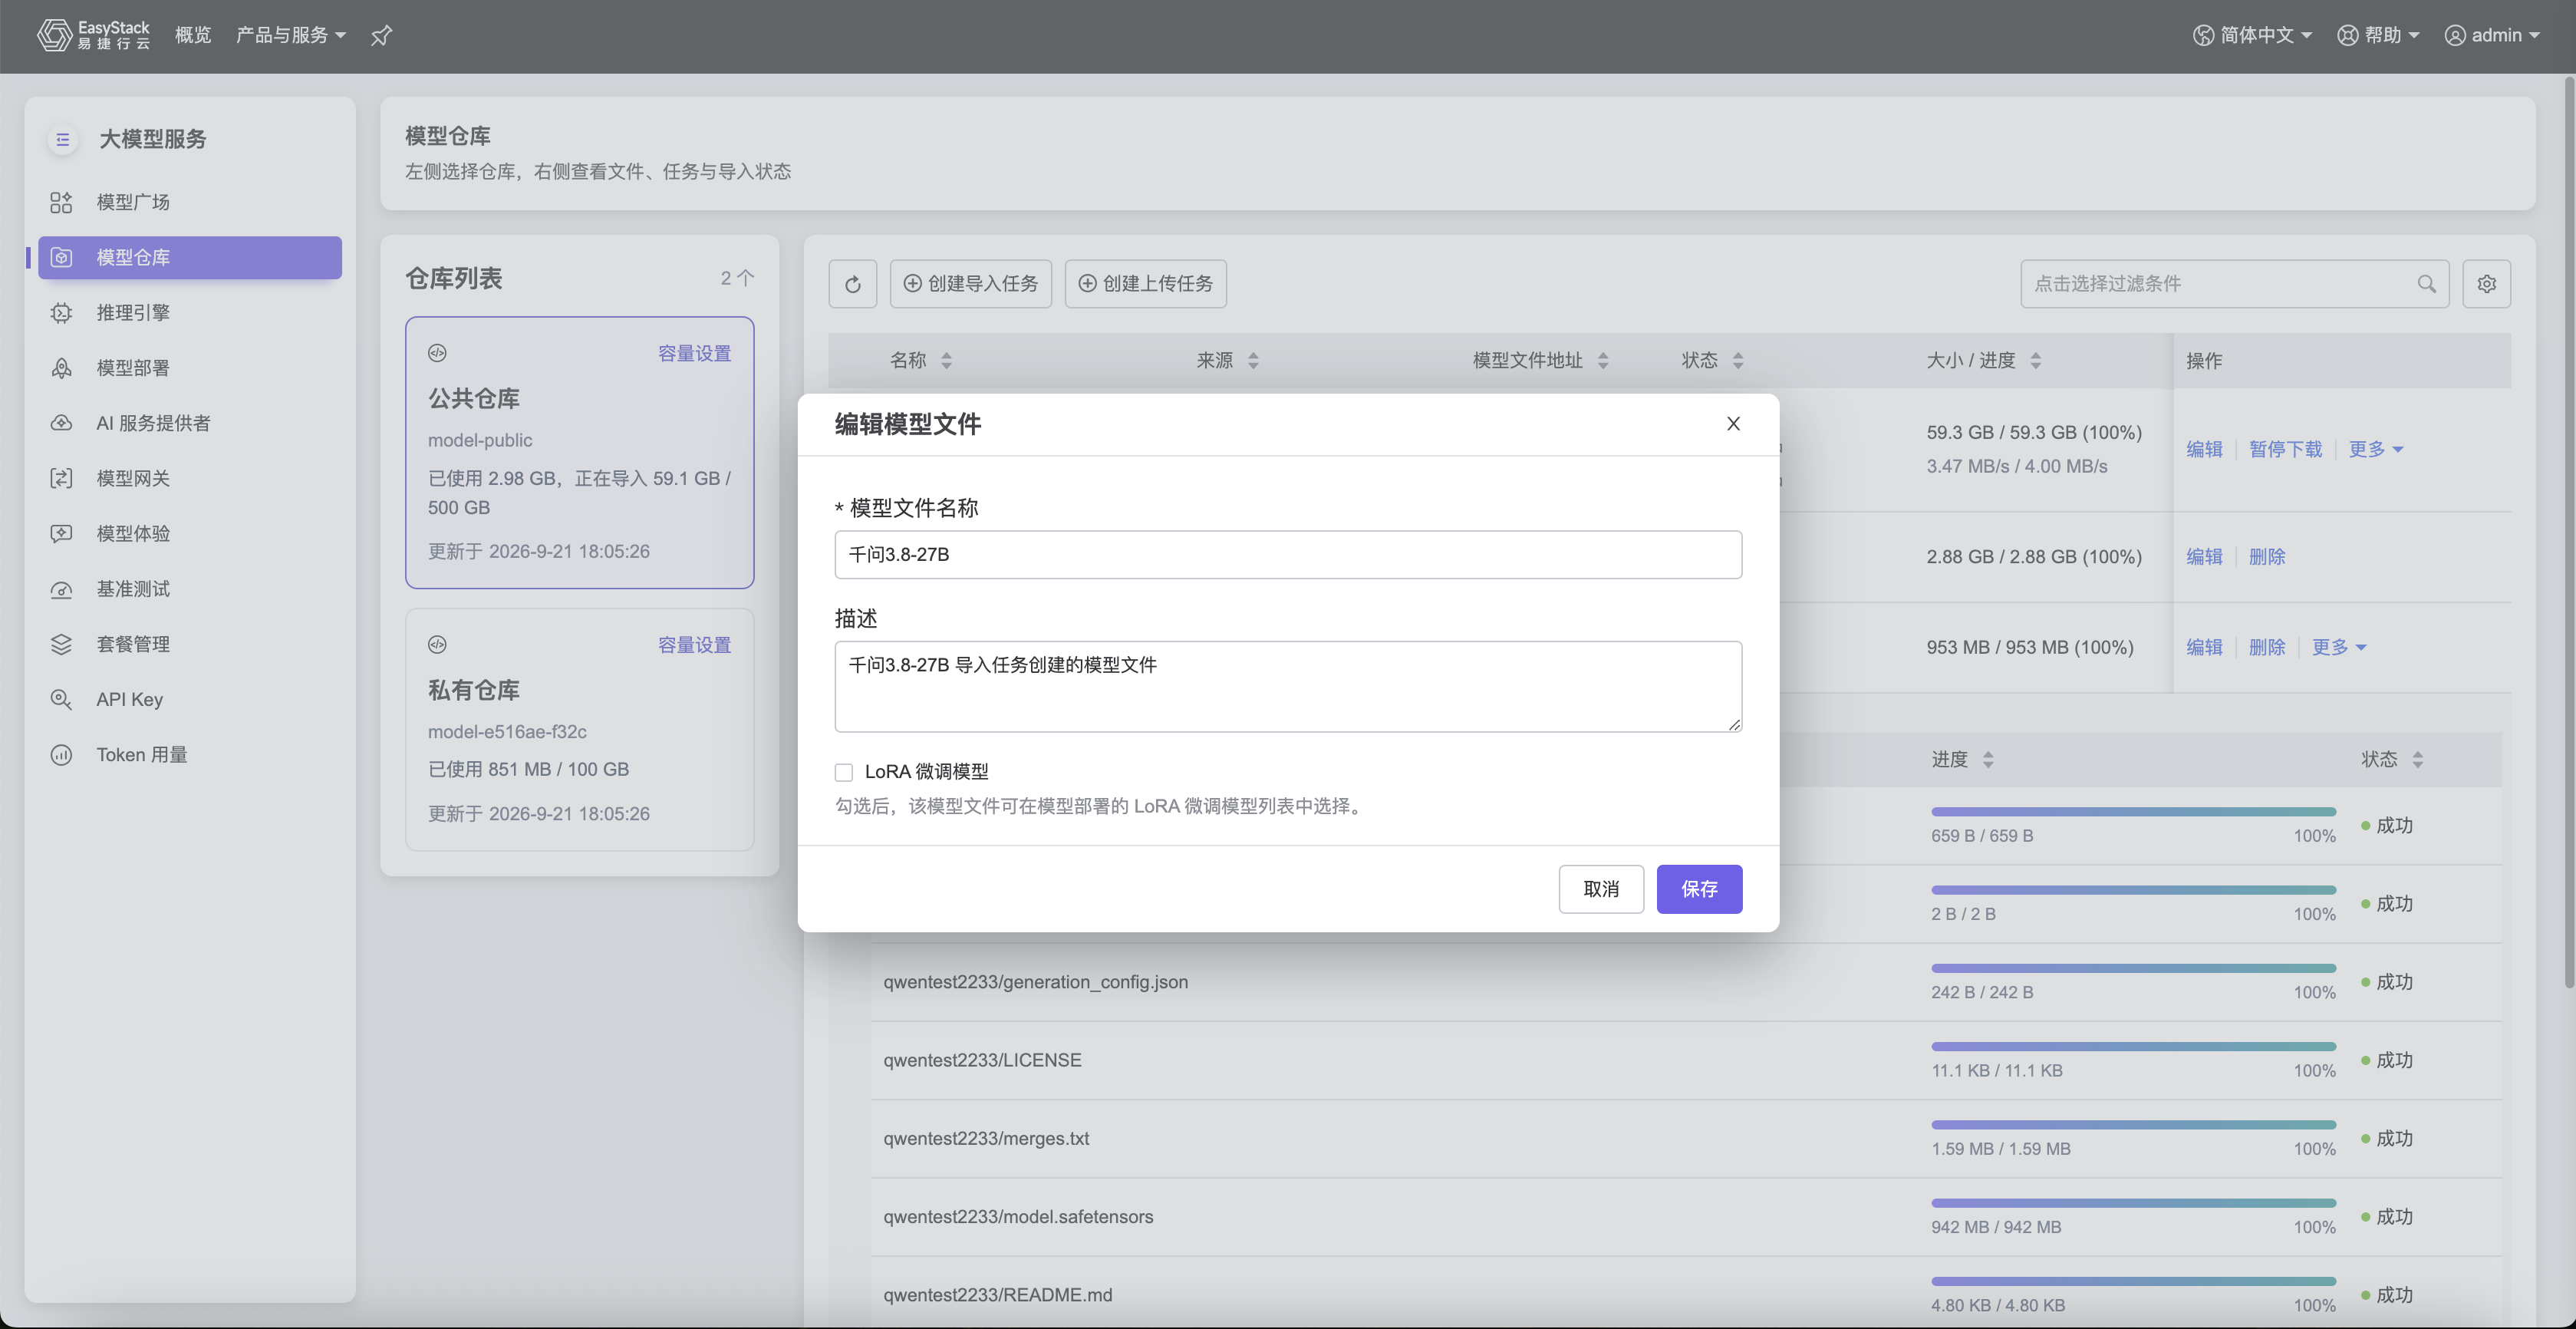The image size is (2576, 1329).
Task: Click the search magnifier icon
Action: [x=2427, y=284]
